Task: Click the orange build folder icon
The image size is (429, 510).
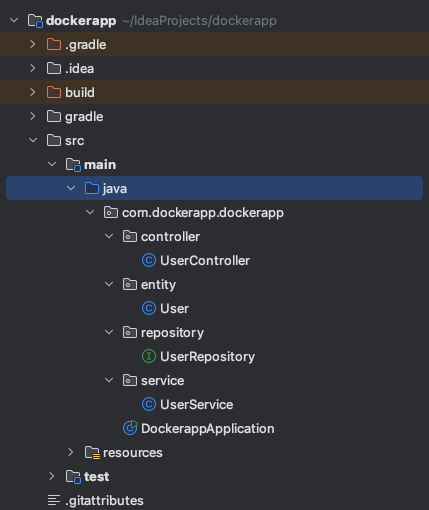Action: 54,92
